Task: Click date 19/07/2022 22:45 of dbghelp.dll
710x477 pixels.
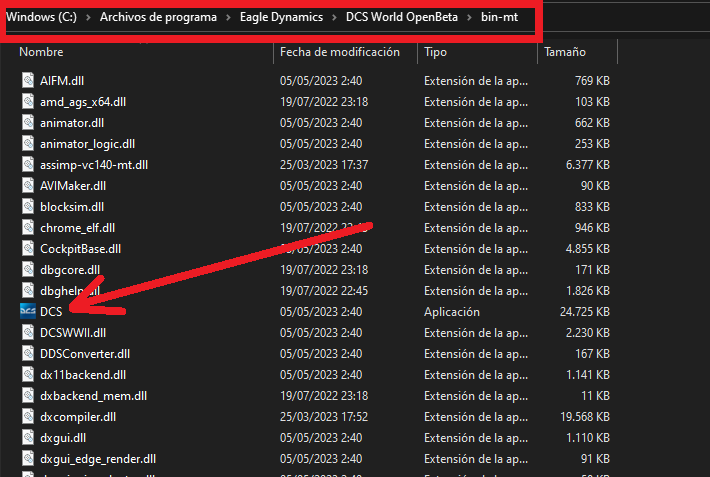Action: pyautogui.click(x=324, y=291)
